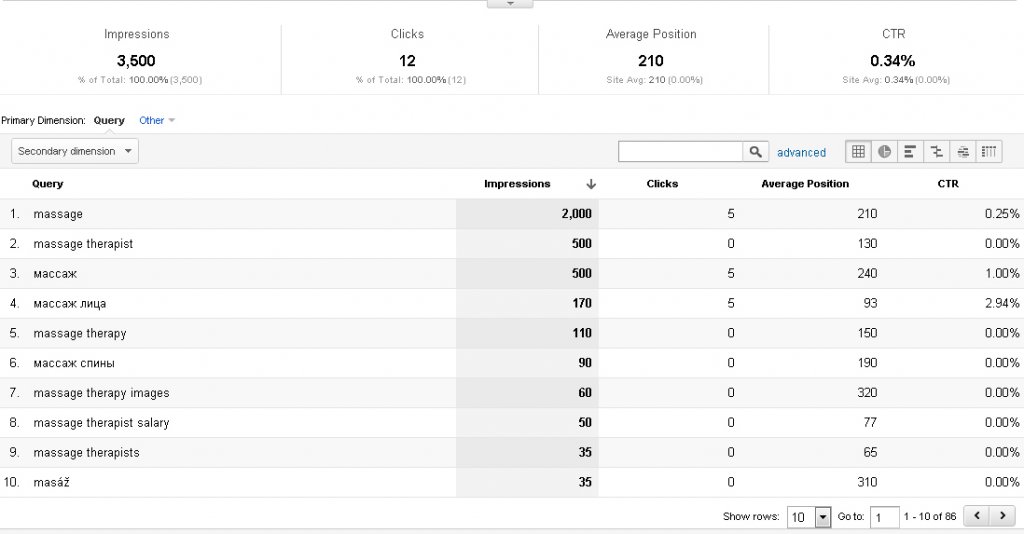Image resolution: width=1024 pixels, height=534 pixels.
Task: Select Query as primary dimension
Action: coord(109,121)
